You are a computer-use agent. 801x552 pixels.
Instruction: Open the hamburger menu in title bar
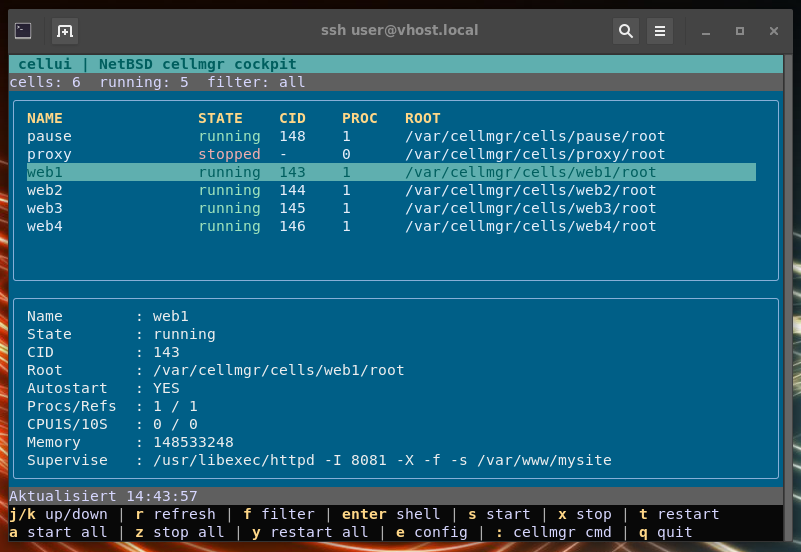click(x=659, y=31)
